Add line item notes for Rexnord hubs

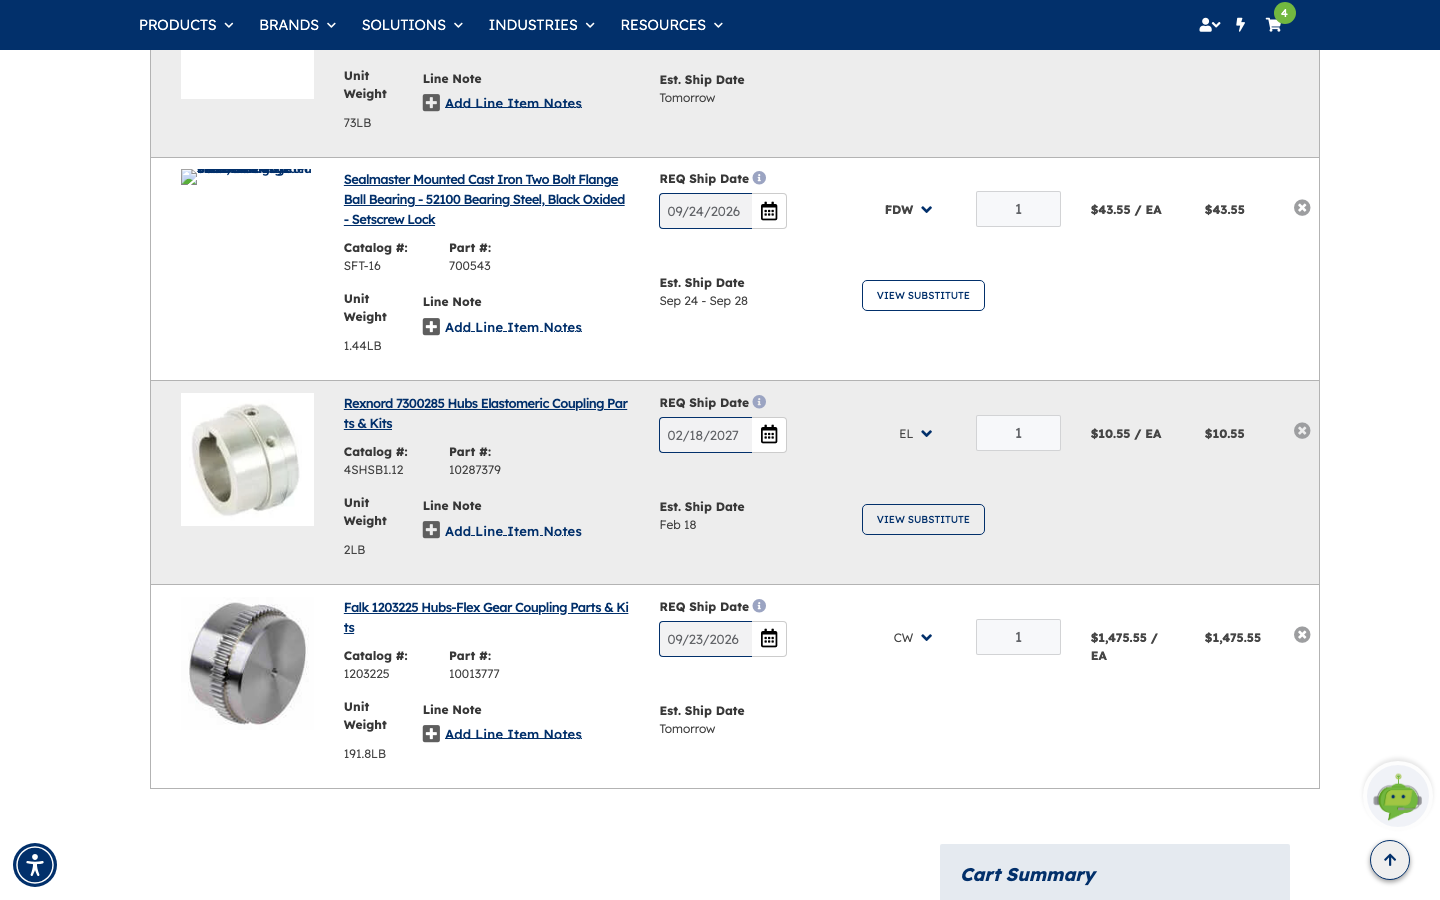pos(513,531)
